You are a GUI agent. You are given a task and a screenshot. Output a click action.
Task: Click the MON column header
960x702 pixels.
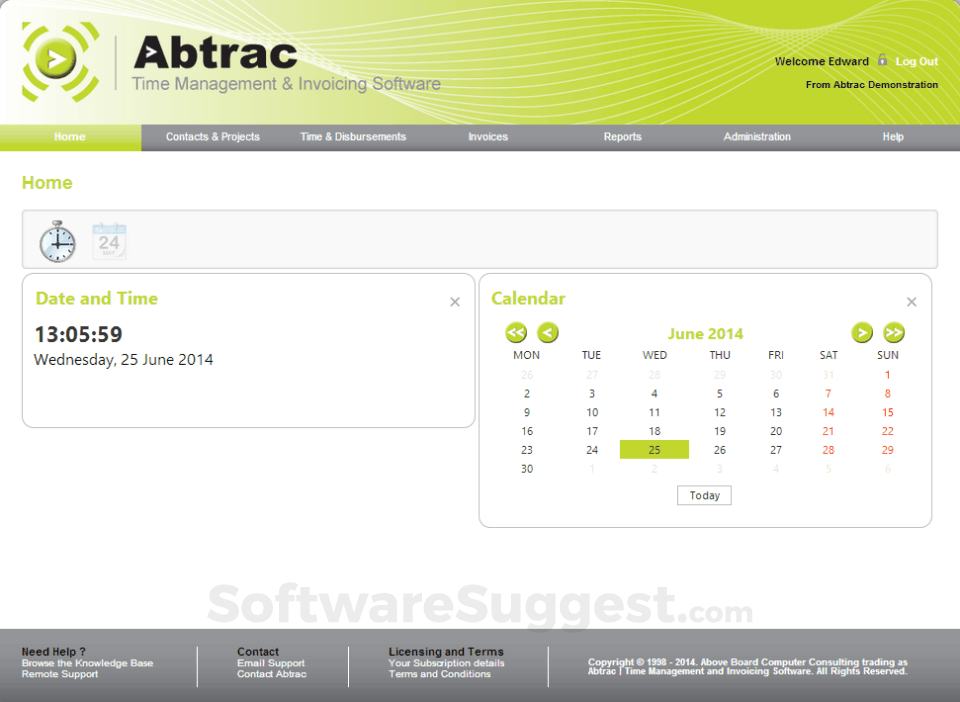click(527, 355)
